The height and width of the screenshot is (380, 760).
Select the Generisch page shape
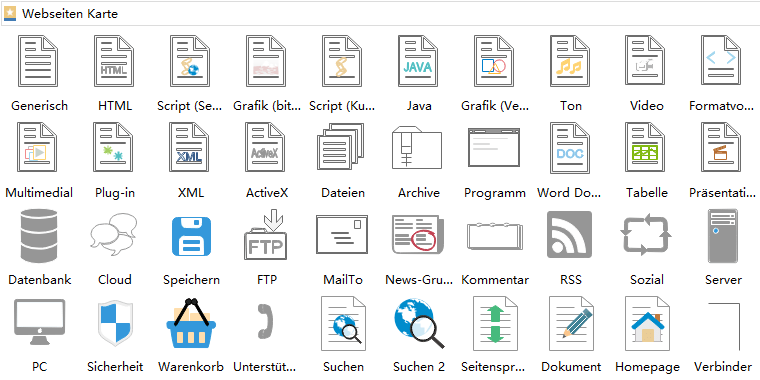coord(38,61)
